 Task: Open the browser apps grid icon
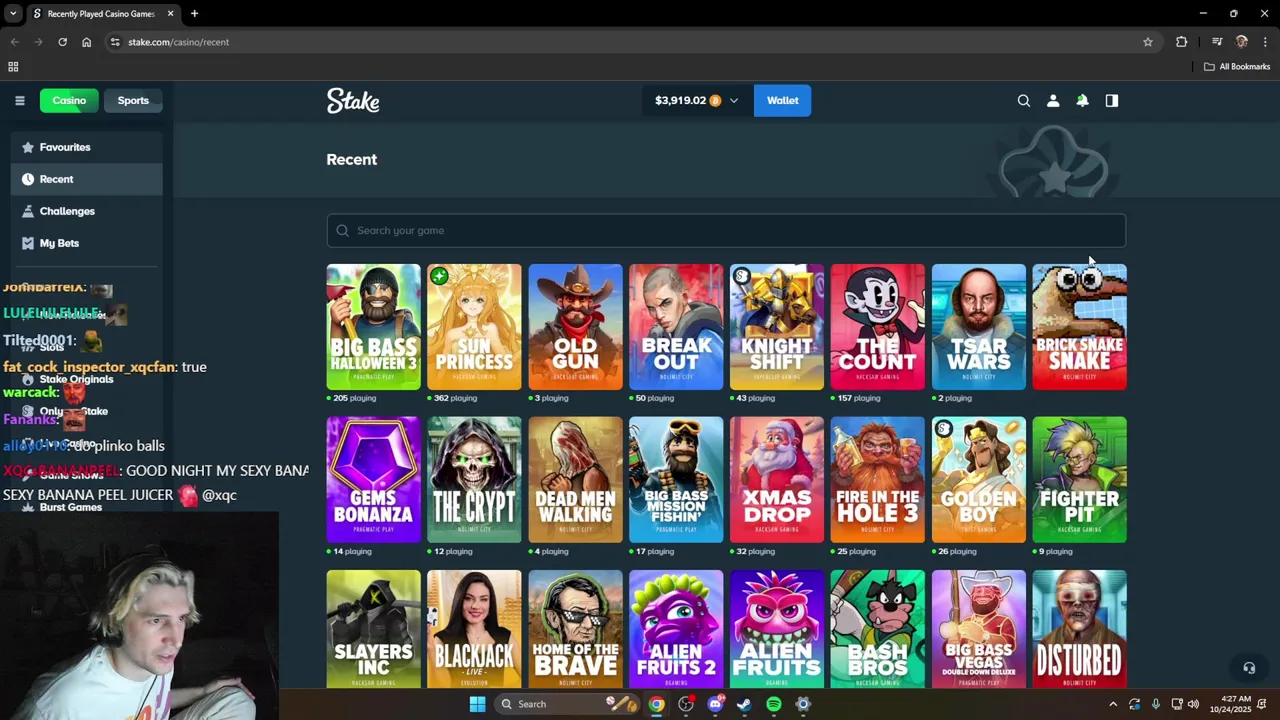point(13,67)
